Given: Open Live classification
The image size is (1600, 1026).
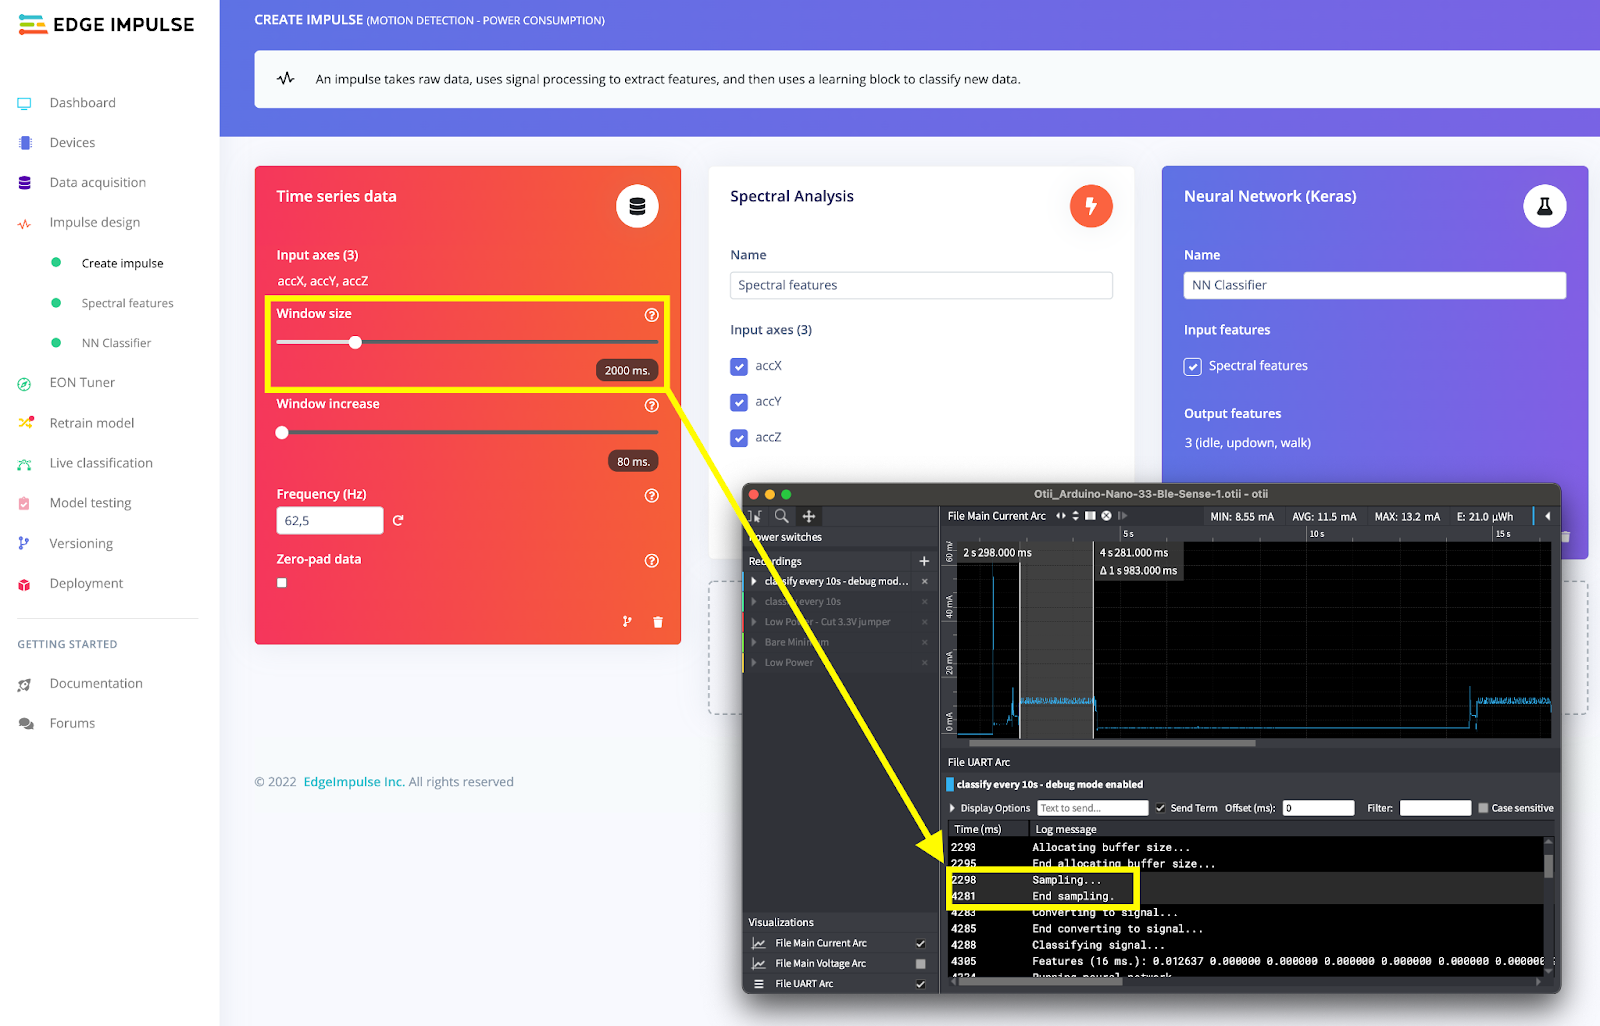Looking at the screenshot, I should tap(101, 463).
